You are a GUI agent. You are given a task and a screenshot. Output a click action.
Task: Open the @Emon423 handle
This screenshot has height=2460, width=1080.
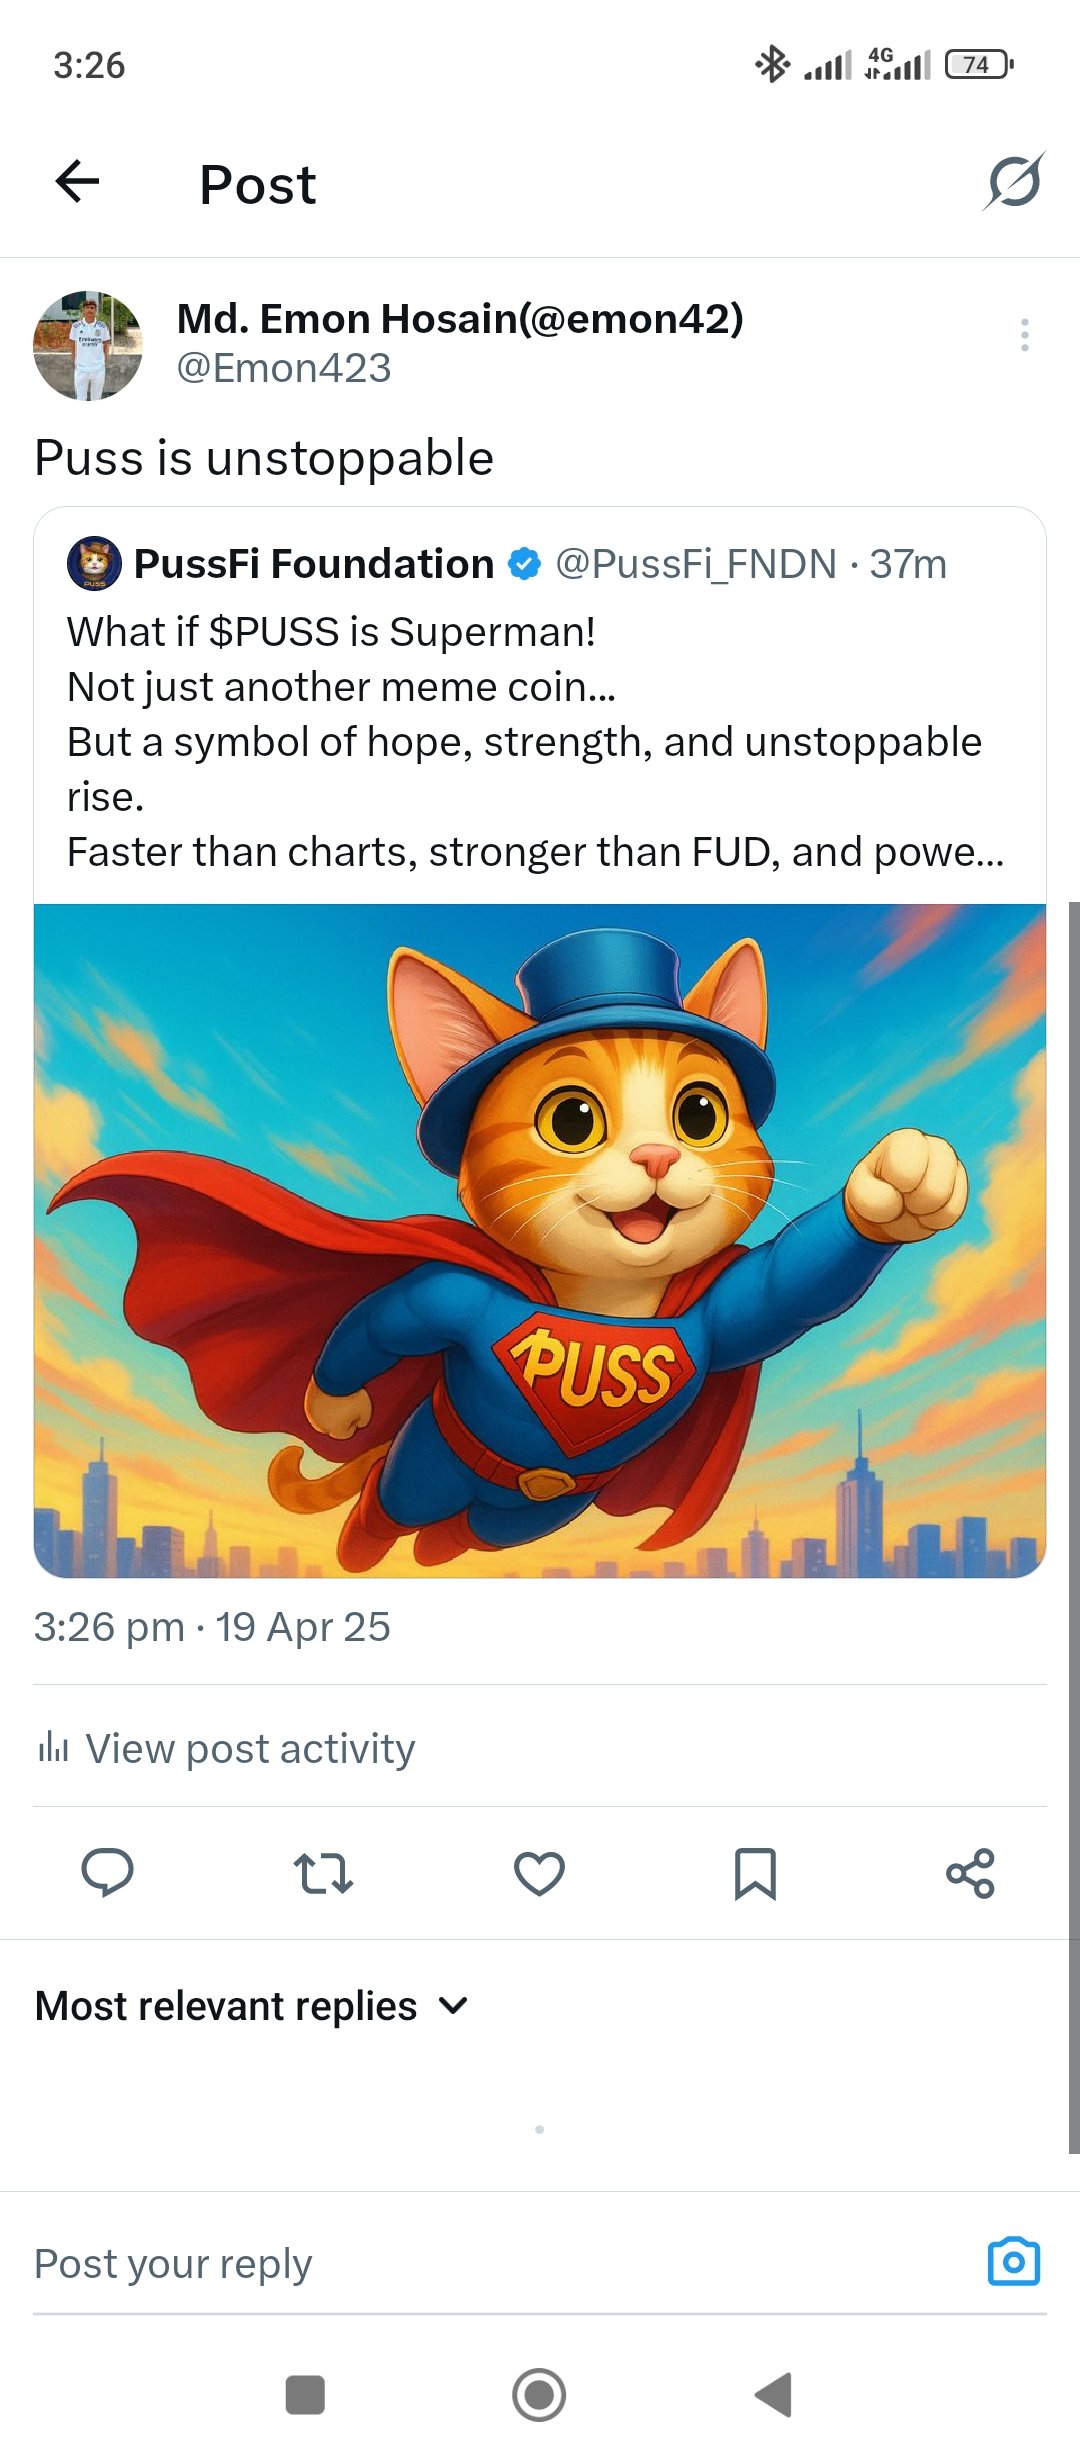point(284,368)
